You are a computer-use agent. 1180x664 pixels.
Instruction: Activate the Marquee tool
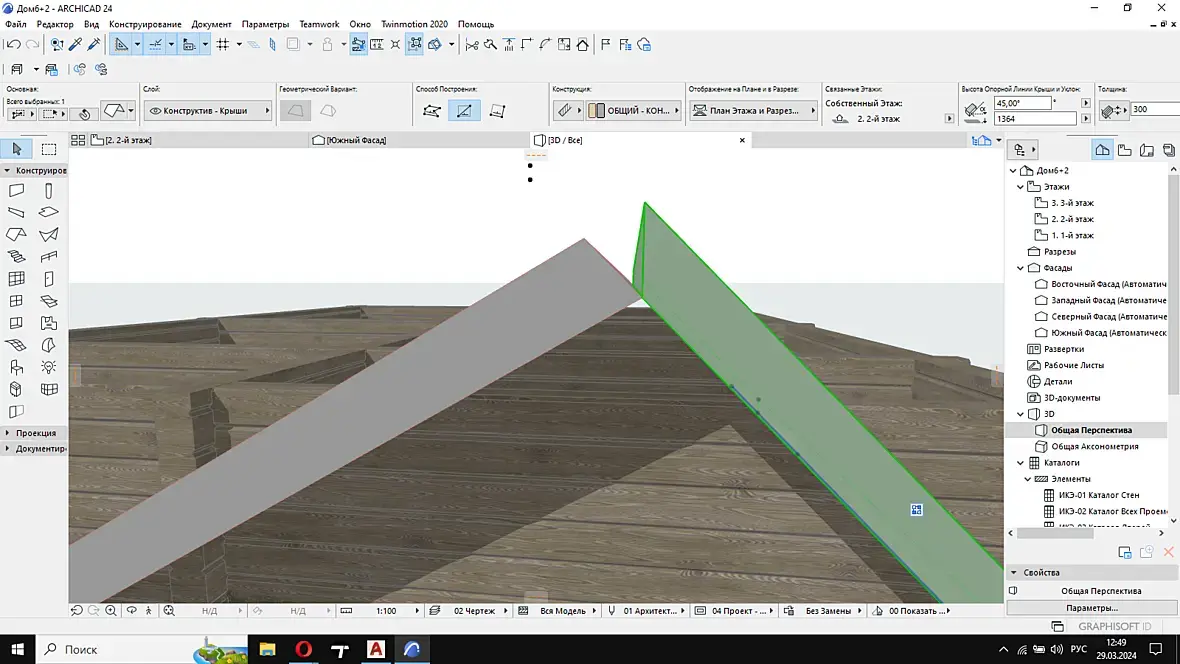coord(48,149)
